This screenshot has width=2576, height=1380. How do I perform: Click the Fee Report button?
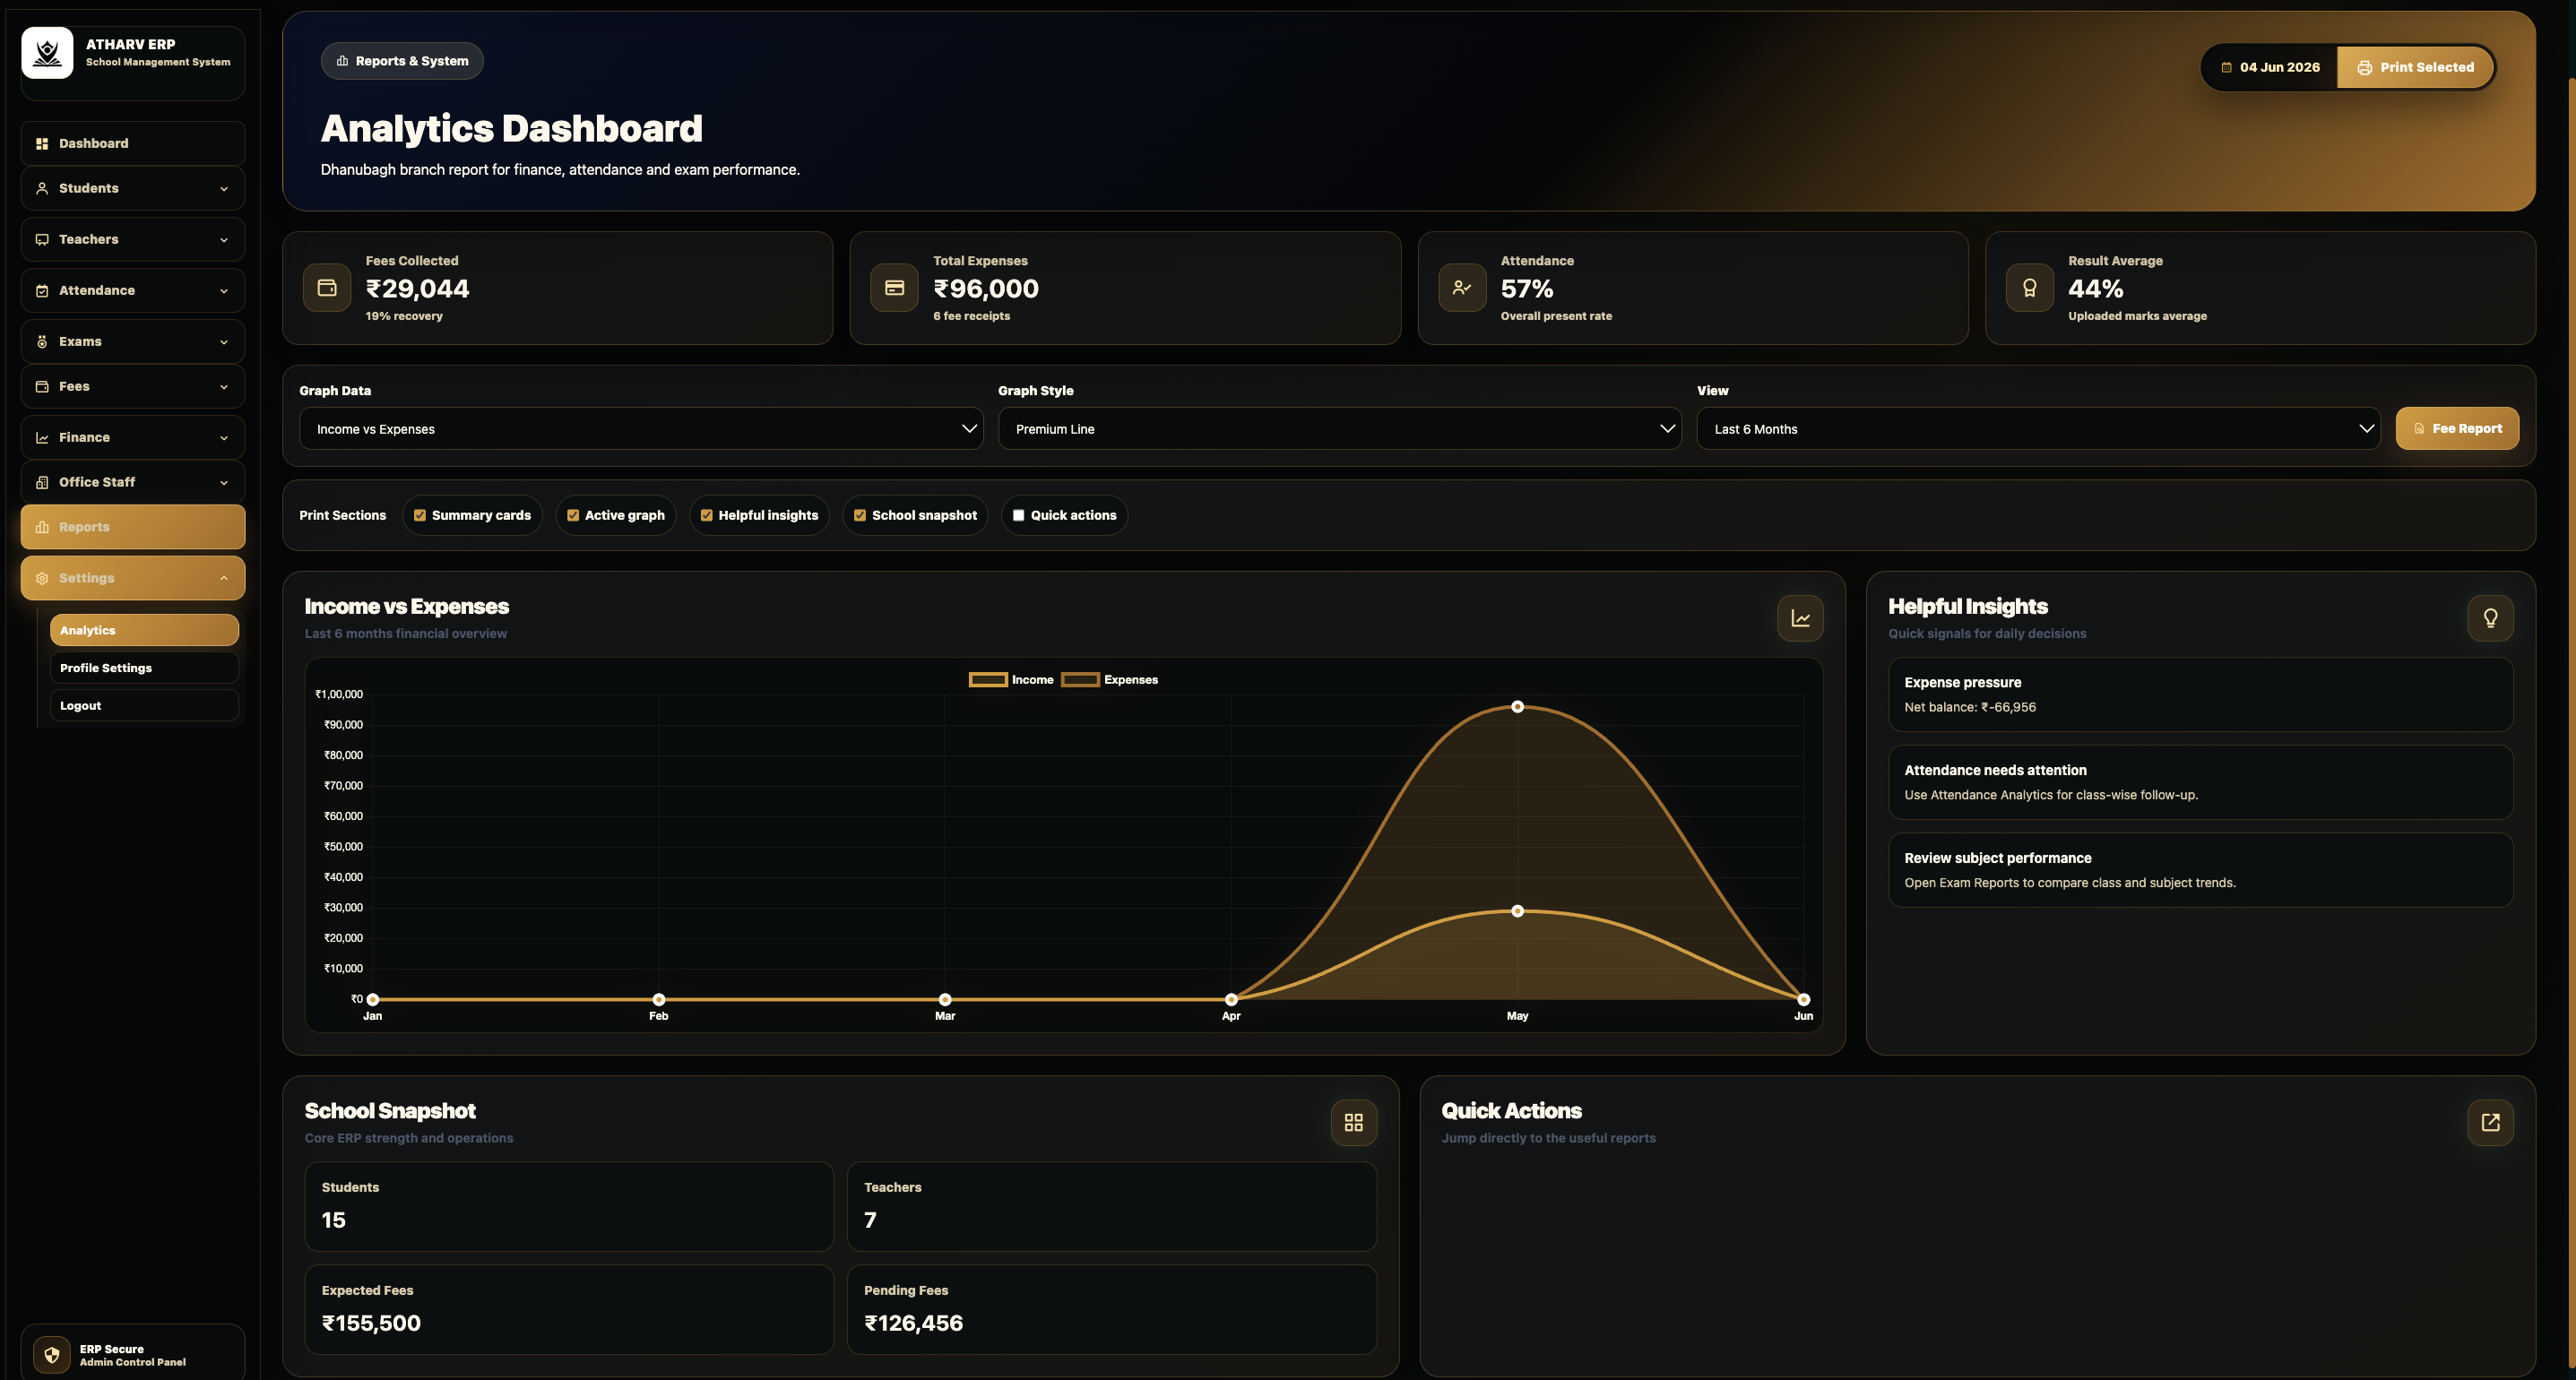click(2457, 429)
